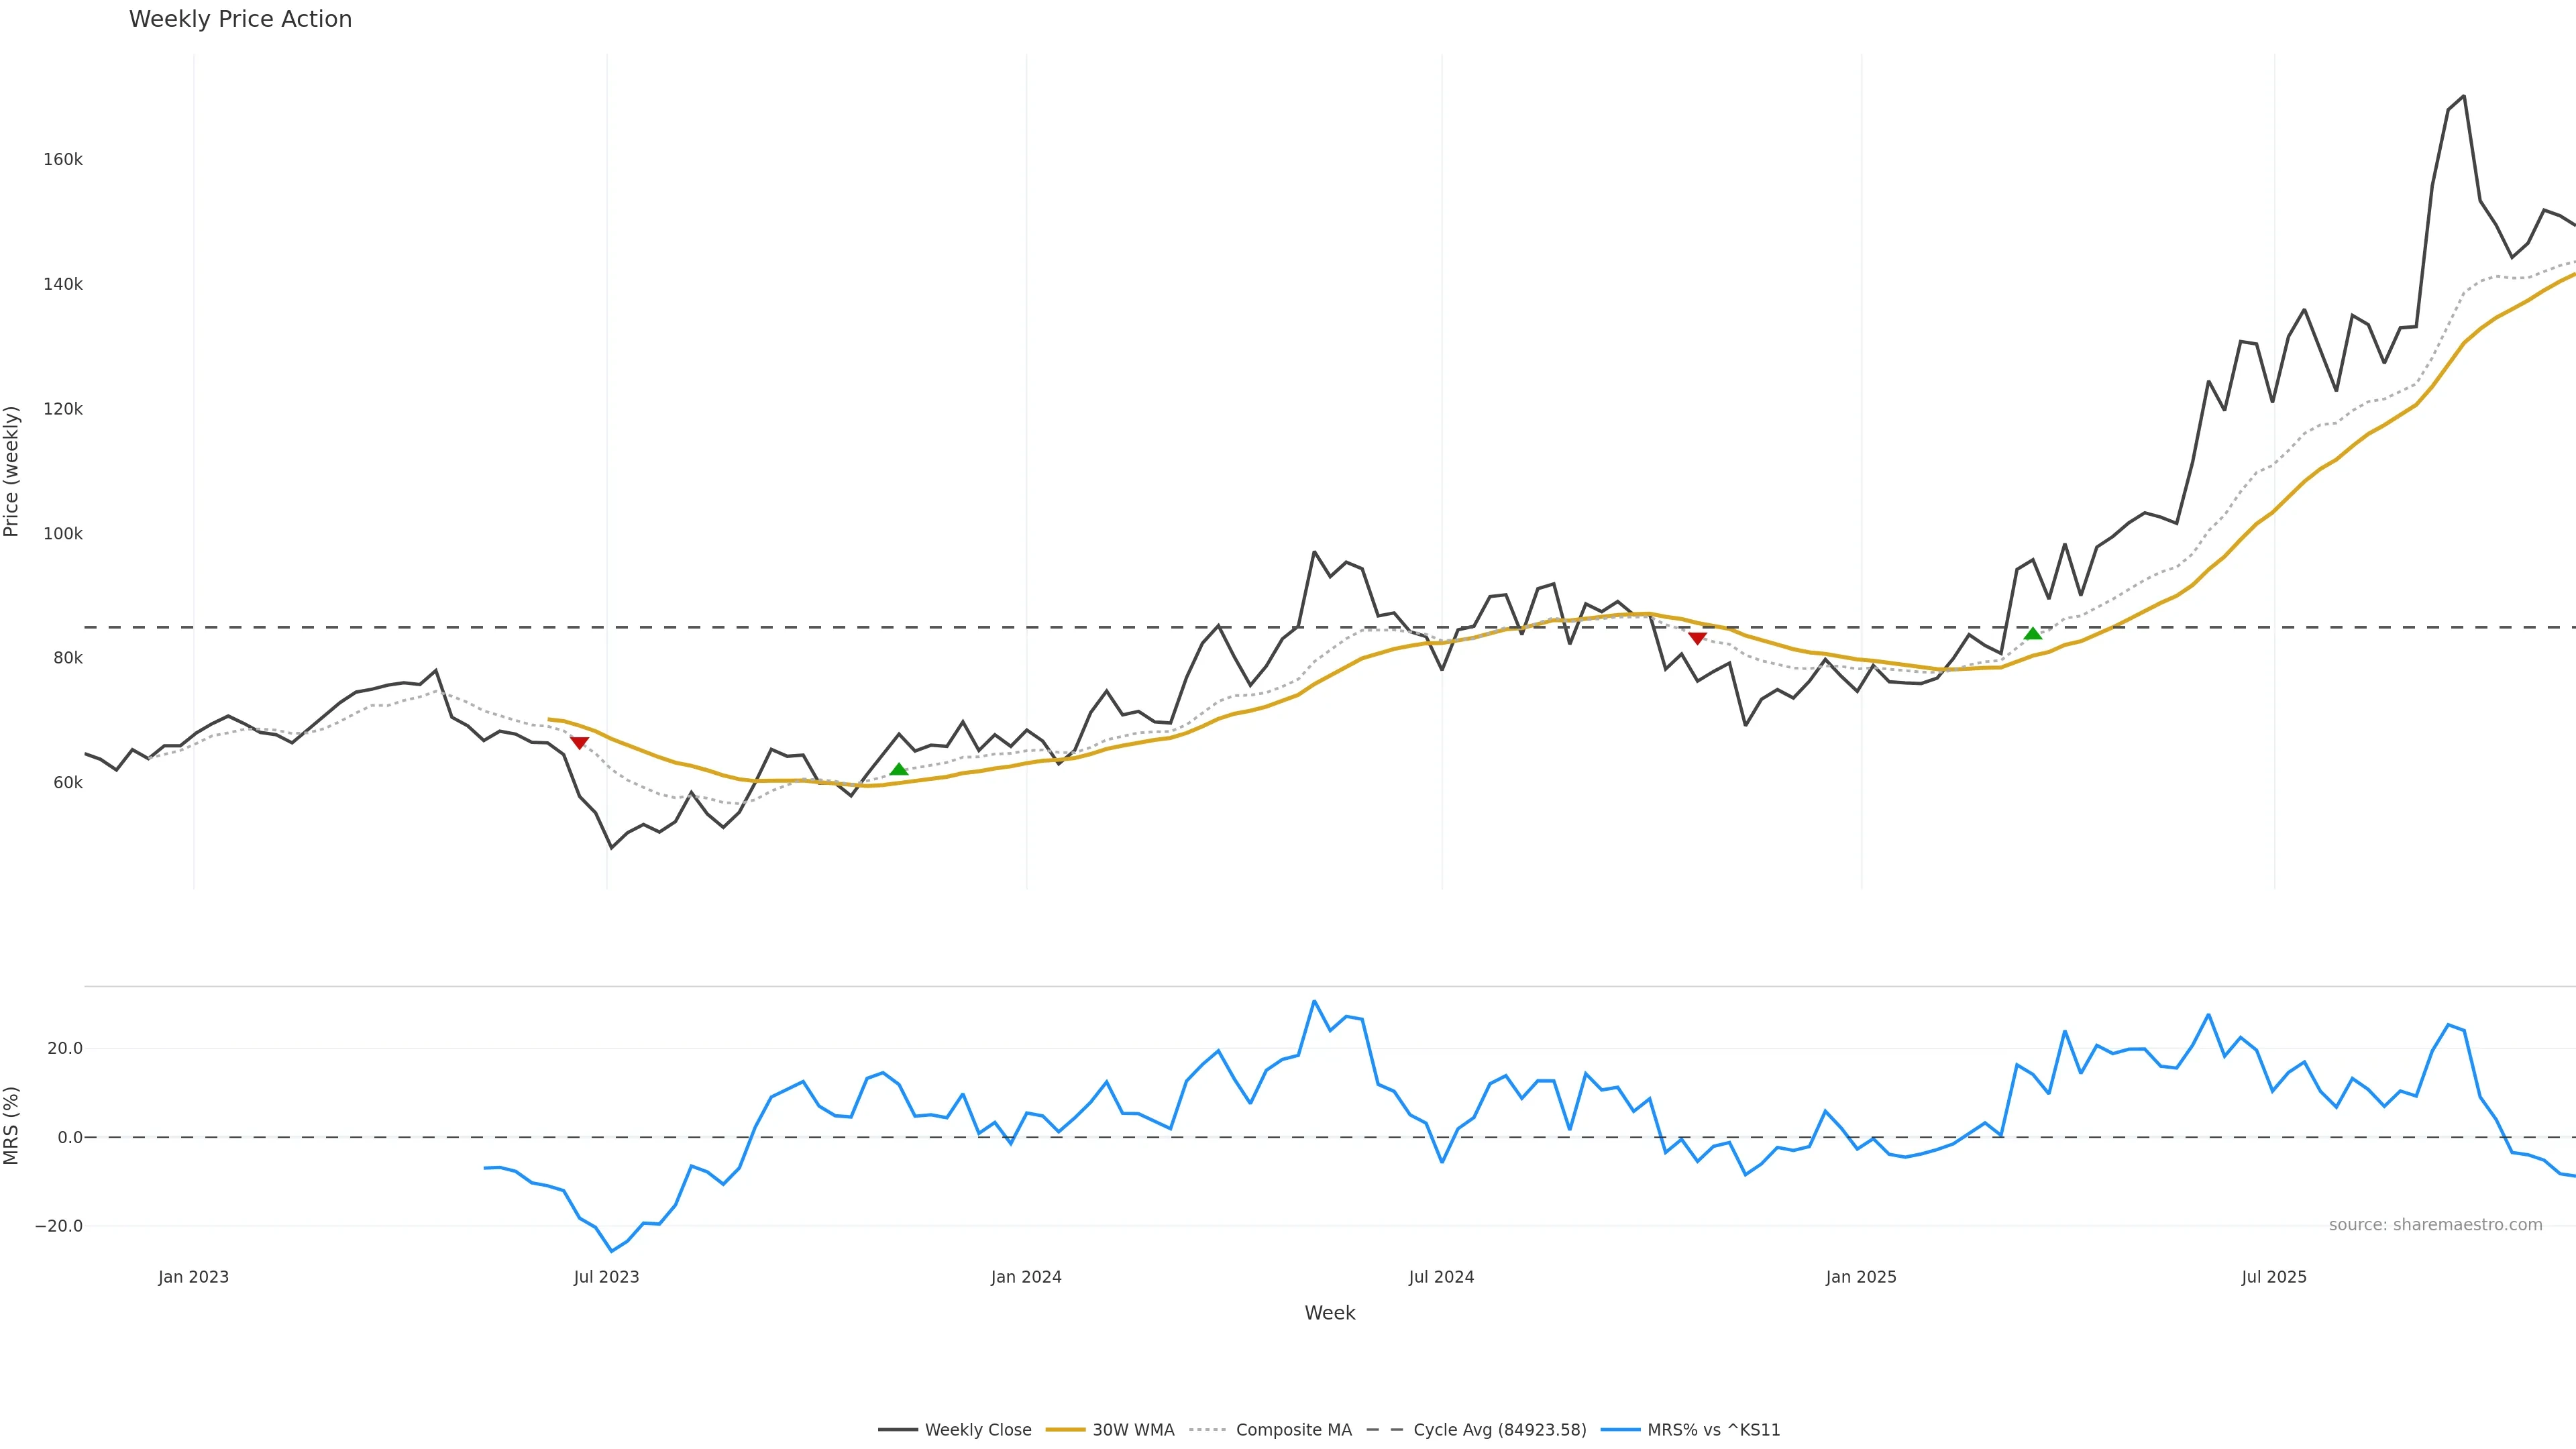Click the green buy triangle in late 2023
The image size is (2576, 1449).
tap(899, 769)
